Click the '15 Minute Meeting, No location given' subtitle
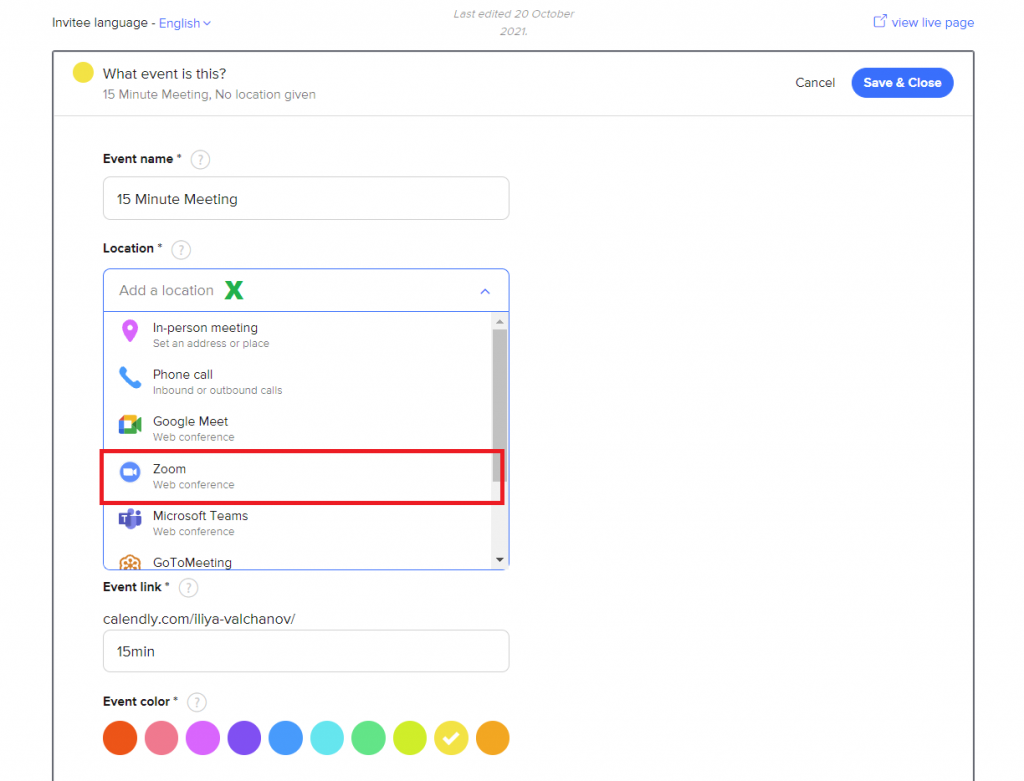Image resolution: width=1024 pixels, height=781 pixels. [209, 95]
